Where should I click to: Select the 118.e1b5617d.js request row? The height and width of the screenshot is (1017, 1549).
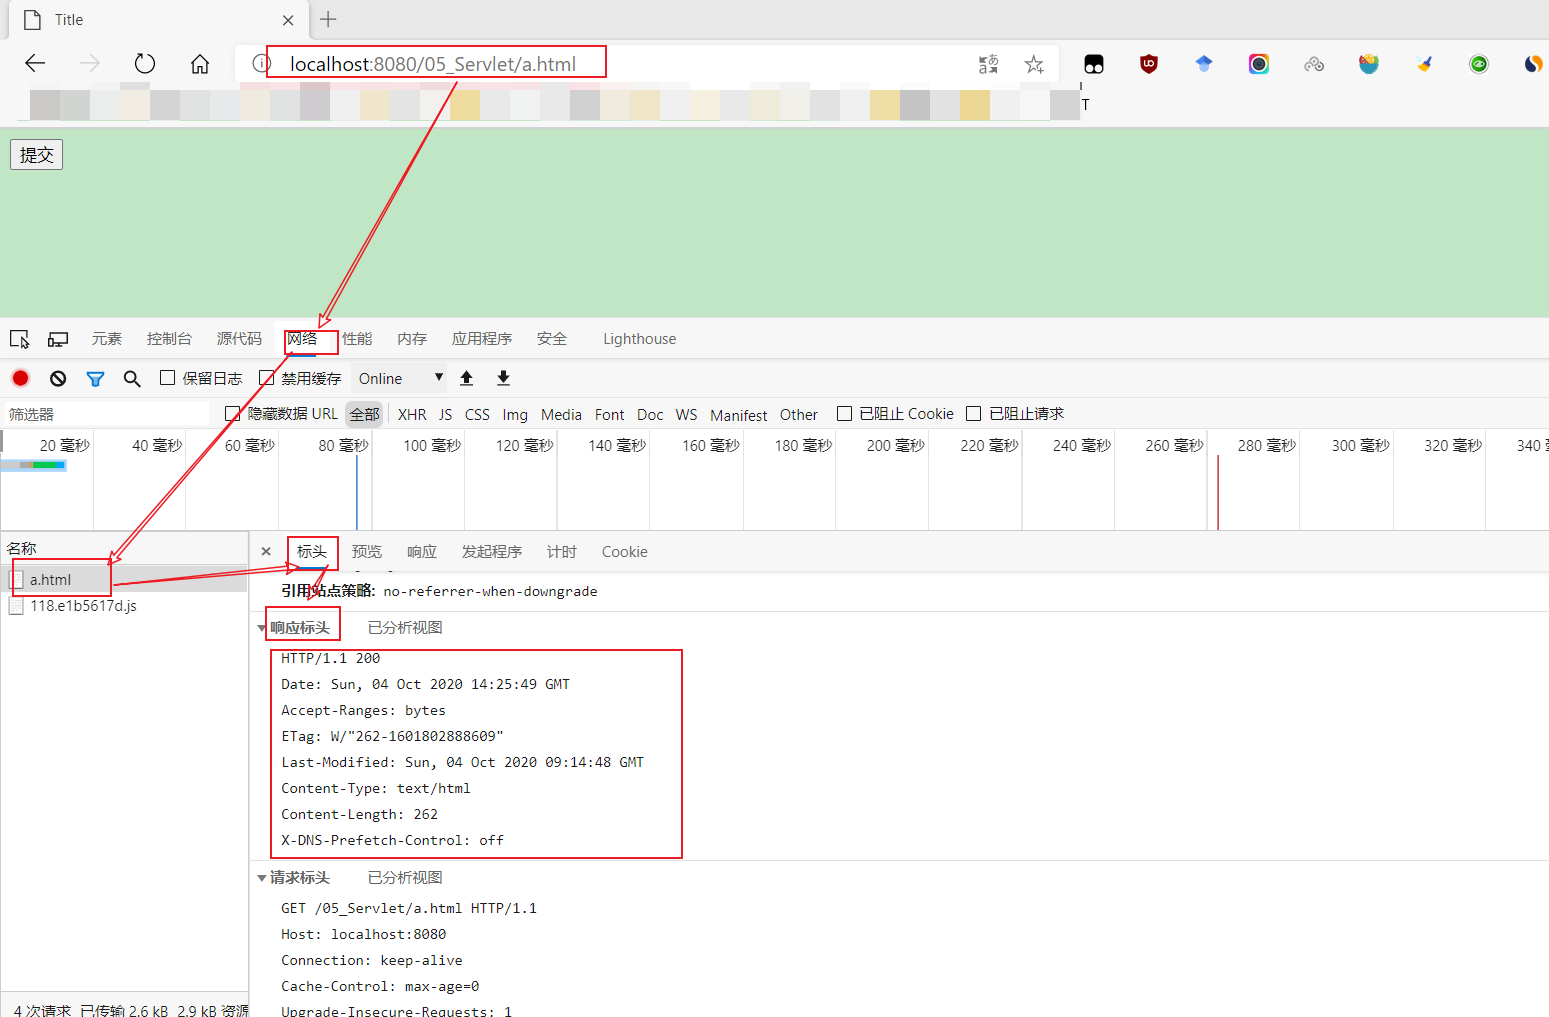point(124,606)
